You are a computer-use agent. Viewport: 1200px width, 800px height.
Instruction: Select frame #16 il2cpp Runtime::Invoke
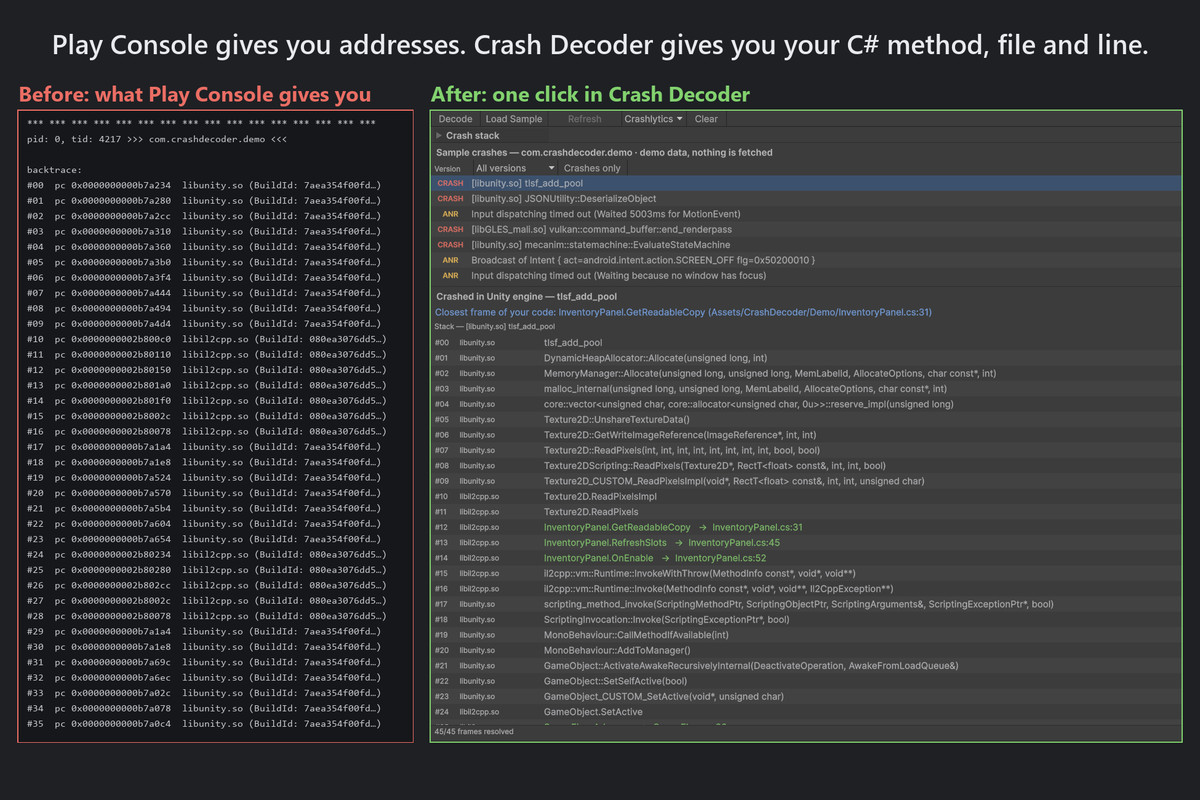click(x=807, y=589)
